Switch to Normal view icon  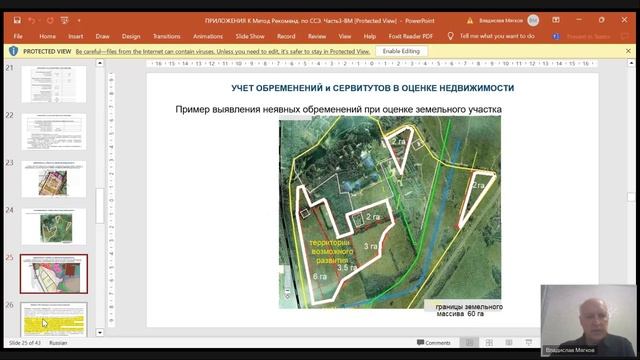469,342
